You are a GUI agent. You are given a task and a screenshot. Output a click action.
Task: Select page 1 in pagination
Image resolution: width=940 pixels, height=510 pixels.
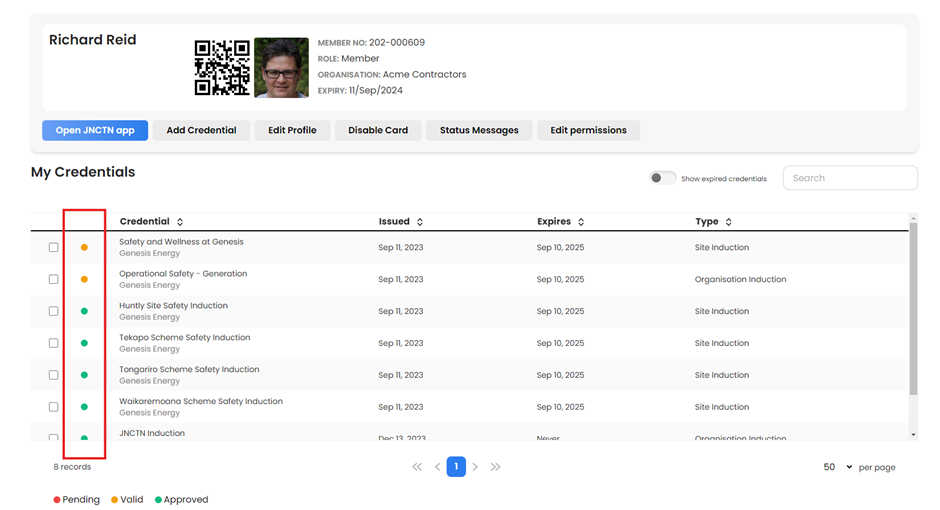tap(456, 467)
